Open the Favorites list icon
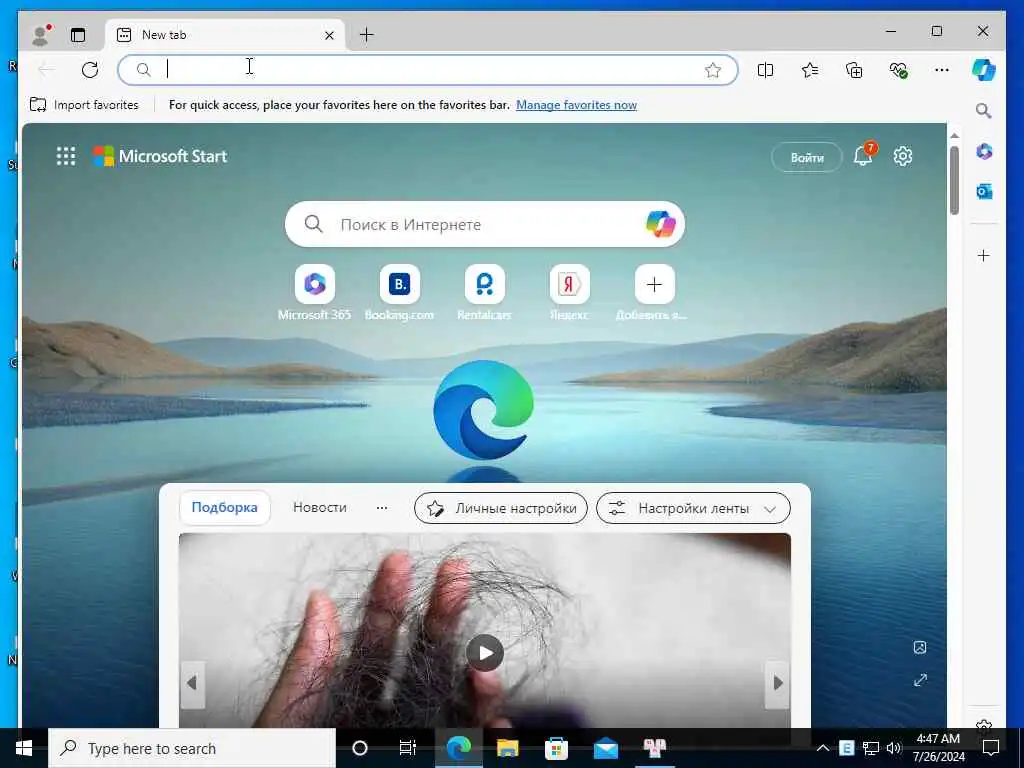The height and width of the screenshot is (768, 1024). [x=810, y=70]
